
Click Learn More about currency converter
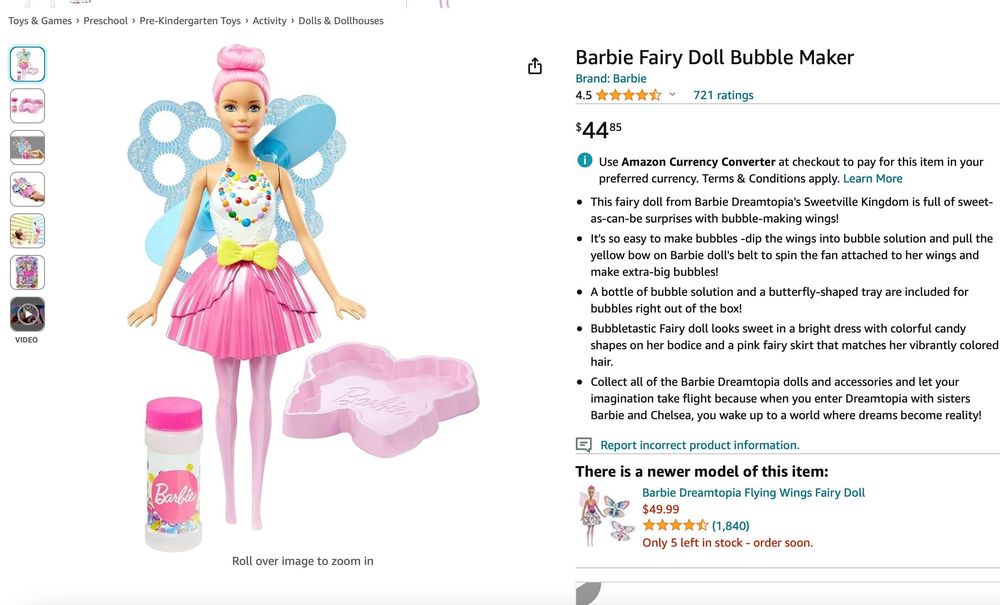click(x=872, y=179)
